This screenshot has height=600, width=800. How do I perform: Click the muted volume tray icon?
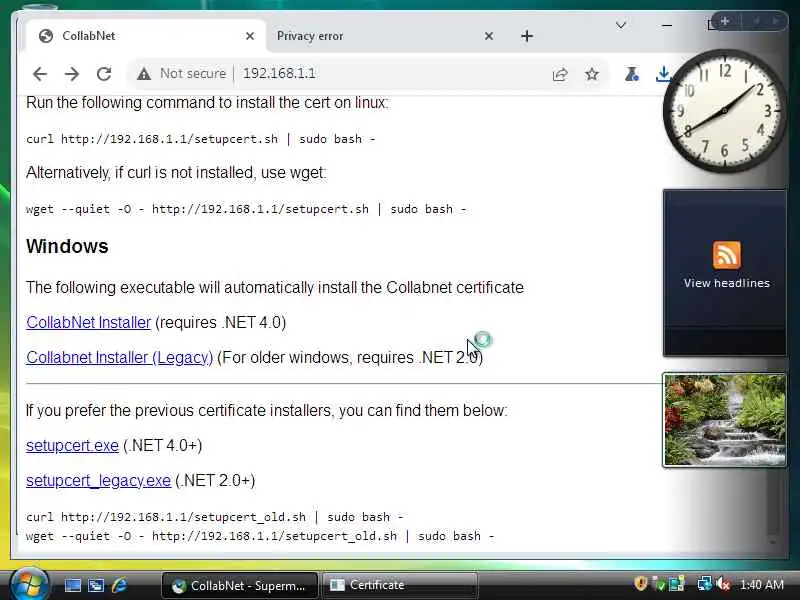[x=723, y=584]
